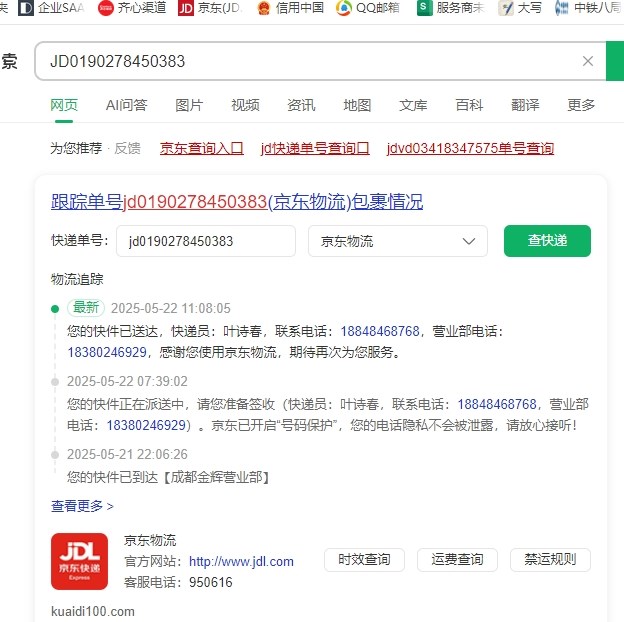The image size is (624, 622).
Task: Open the 齐心渠道 bookmark
Action: 132,8
